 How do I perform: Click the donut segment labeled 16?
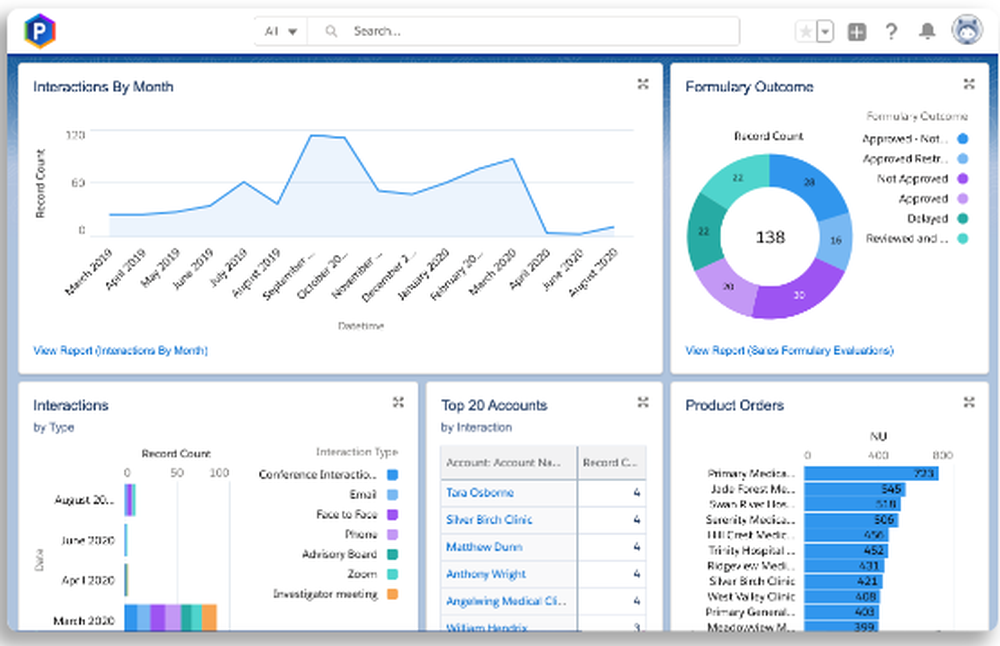[835, 240]
